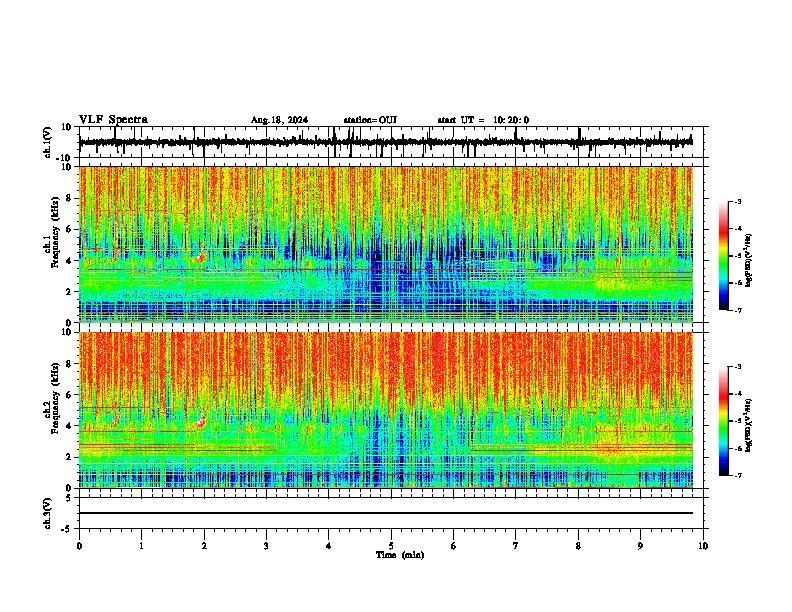Screen dimensions: 792x612
Task: Click time axis tick label '10' at right end
Action: click(x=703, y=546)
